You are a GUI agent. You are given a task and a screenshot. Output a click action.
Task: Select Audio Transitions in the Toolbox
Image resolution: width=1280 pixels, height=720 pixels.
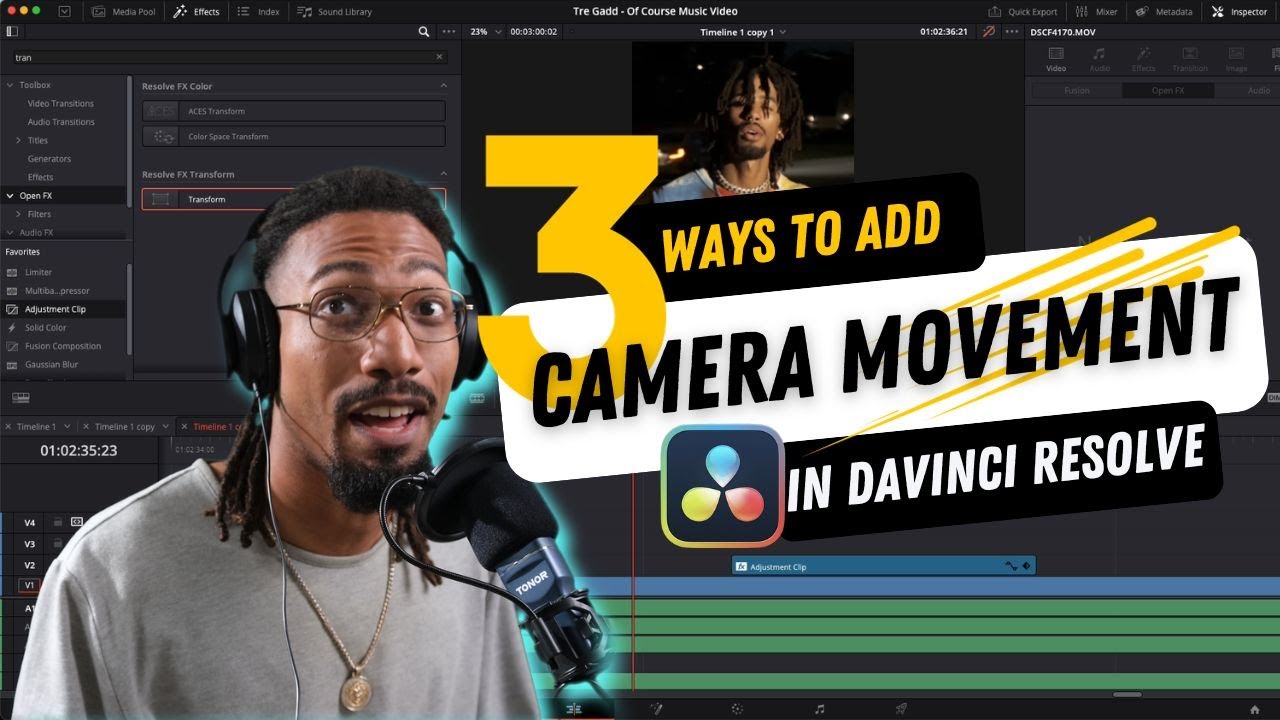[61, 122]
